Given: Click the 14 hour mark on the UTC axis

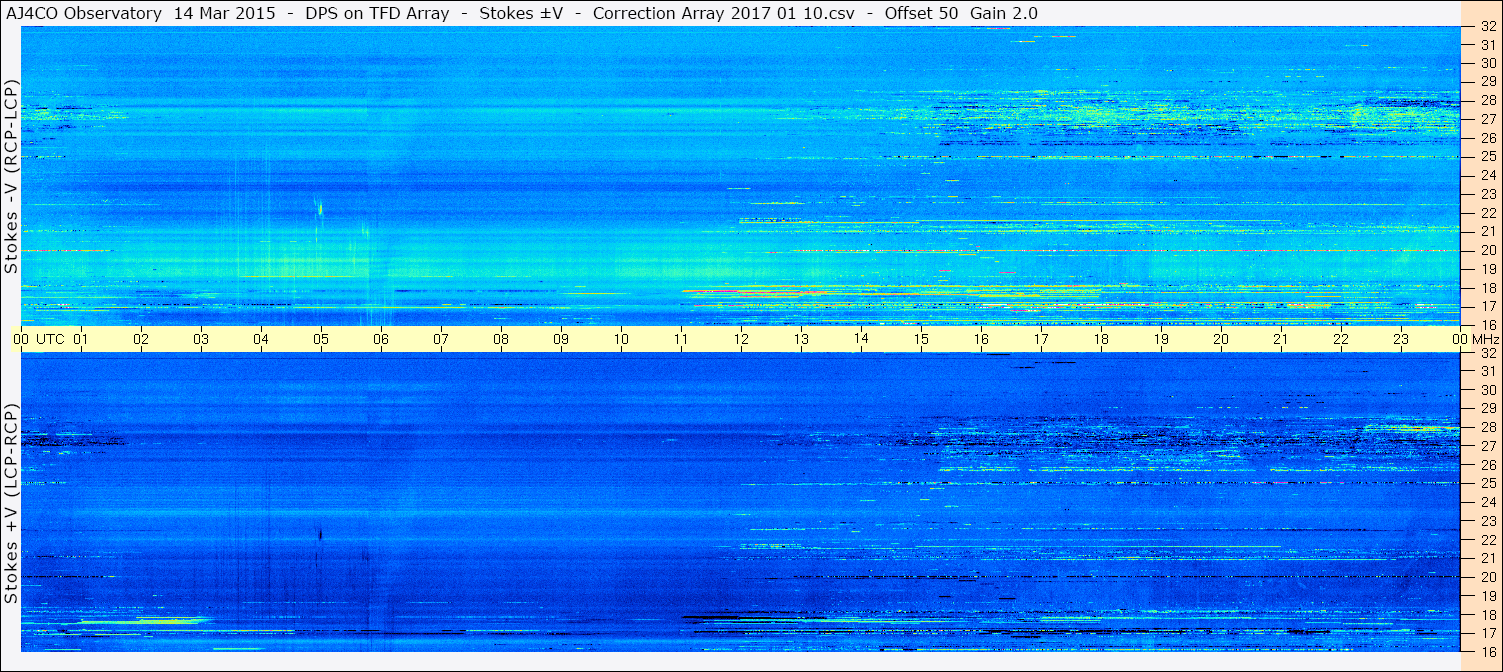Looking at the screenshot, I should (x=861, y=339).
